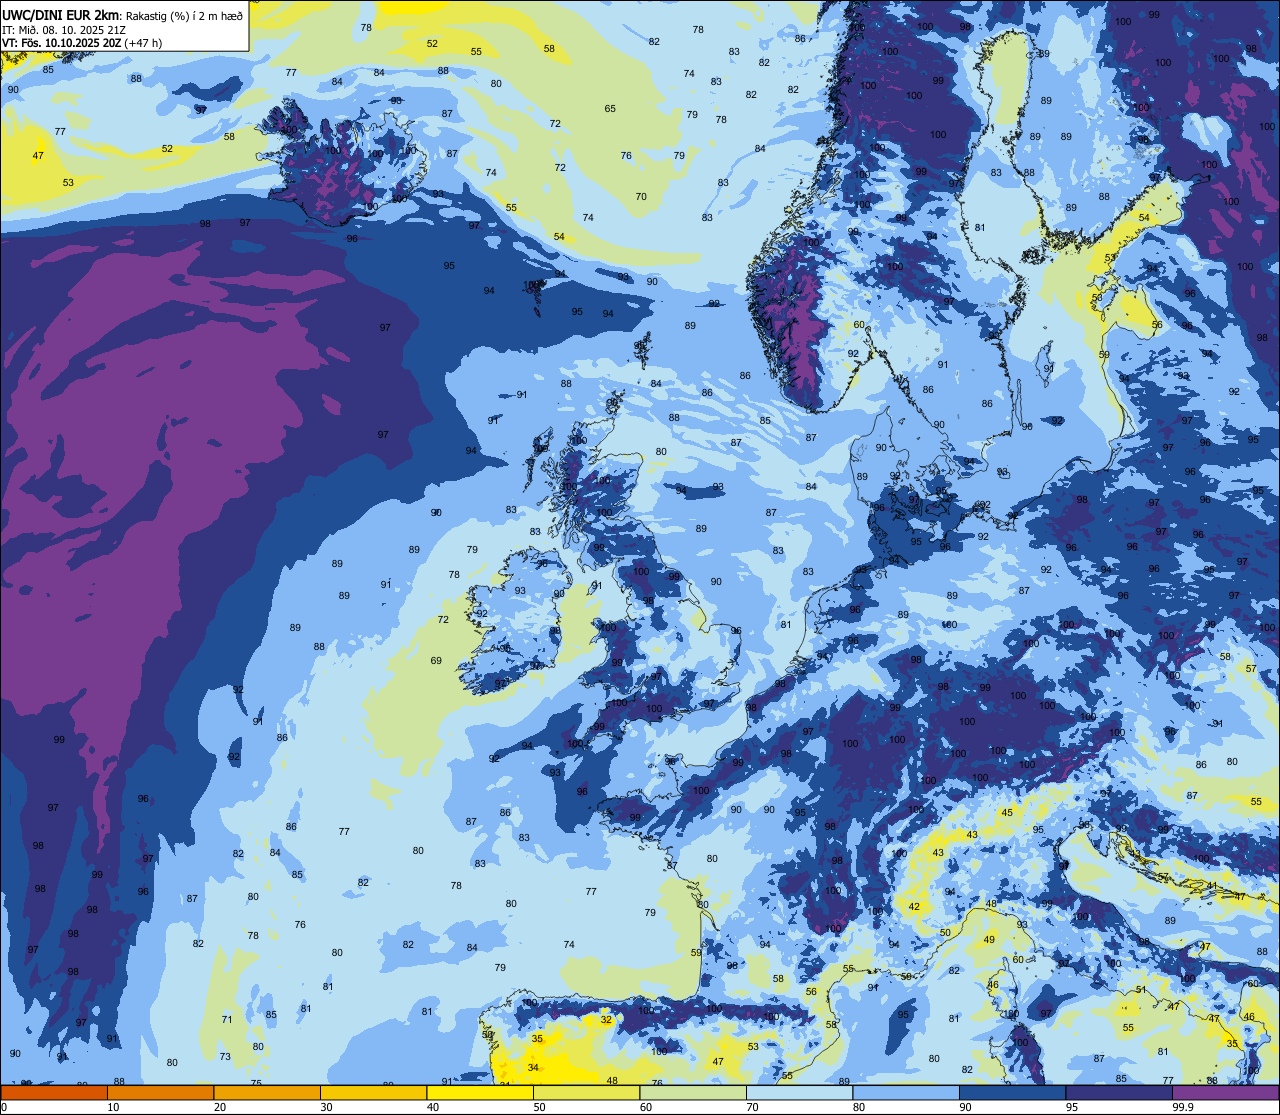Click the 'VT: Fös. 10.10.2025 20Z' valid time
The image size is (1280, 1115).
[60, 43]
